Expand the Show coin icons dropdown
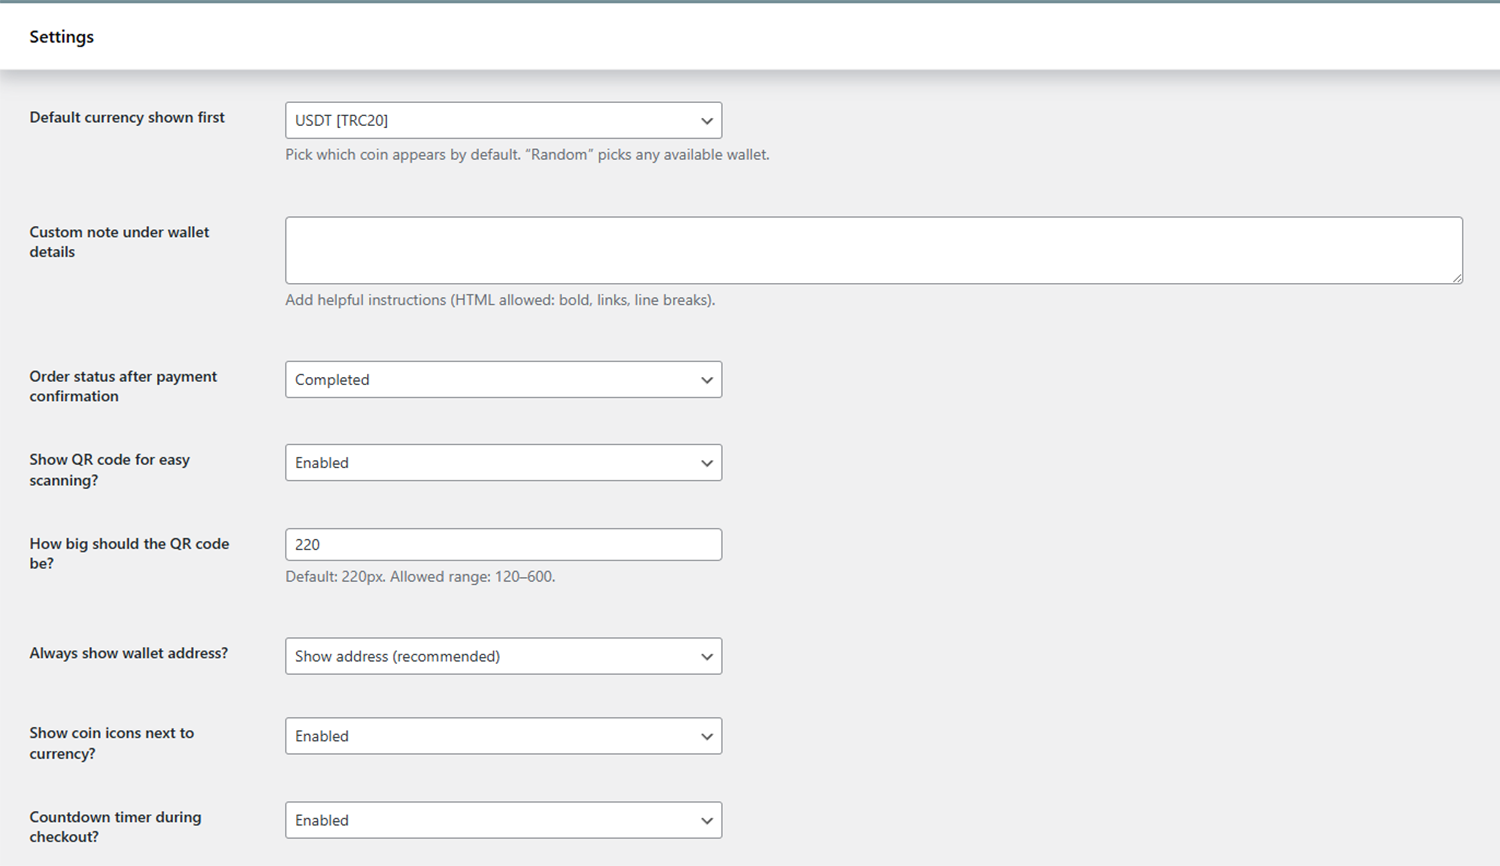Image resolution: width=1500 pixels, height=866 pixels. pyautogui.click(x=503, y=736)
